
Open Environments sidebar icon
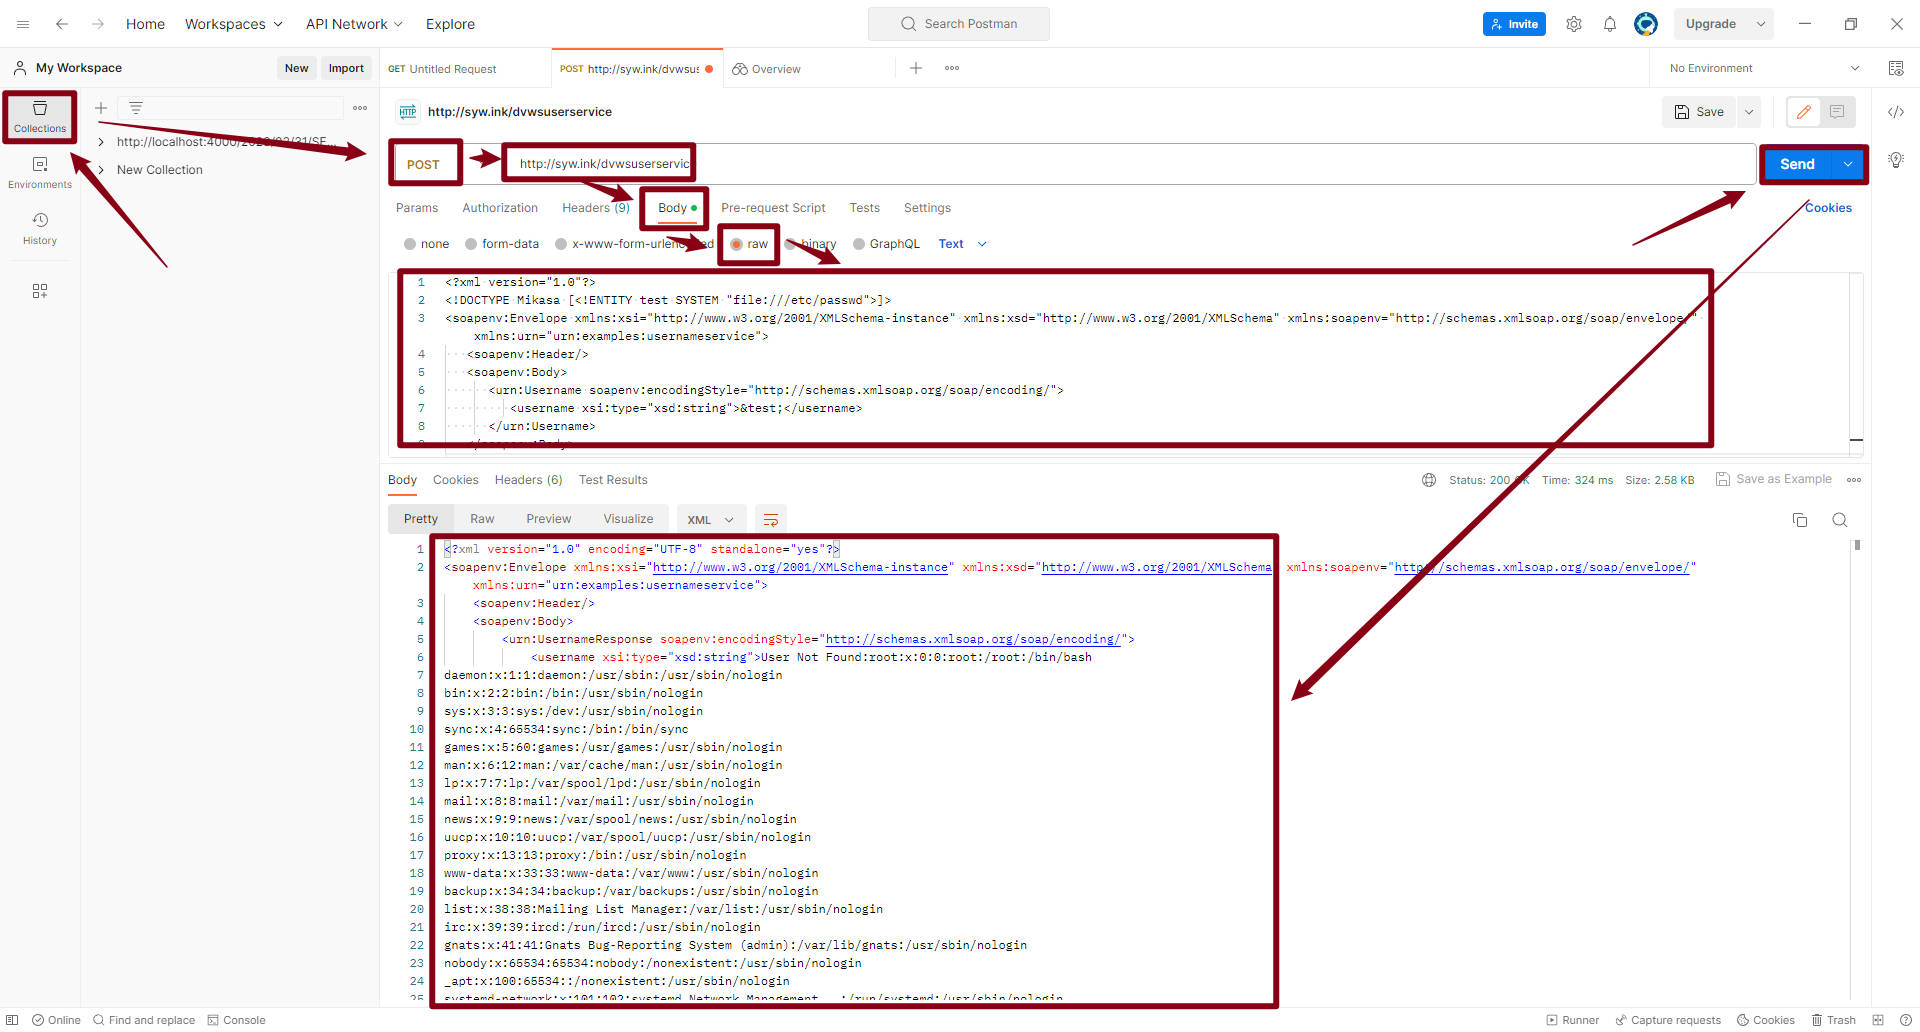40,172
